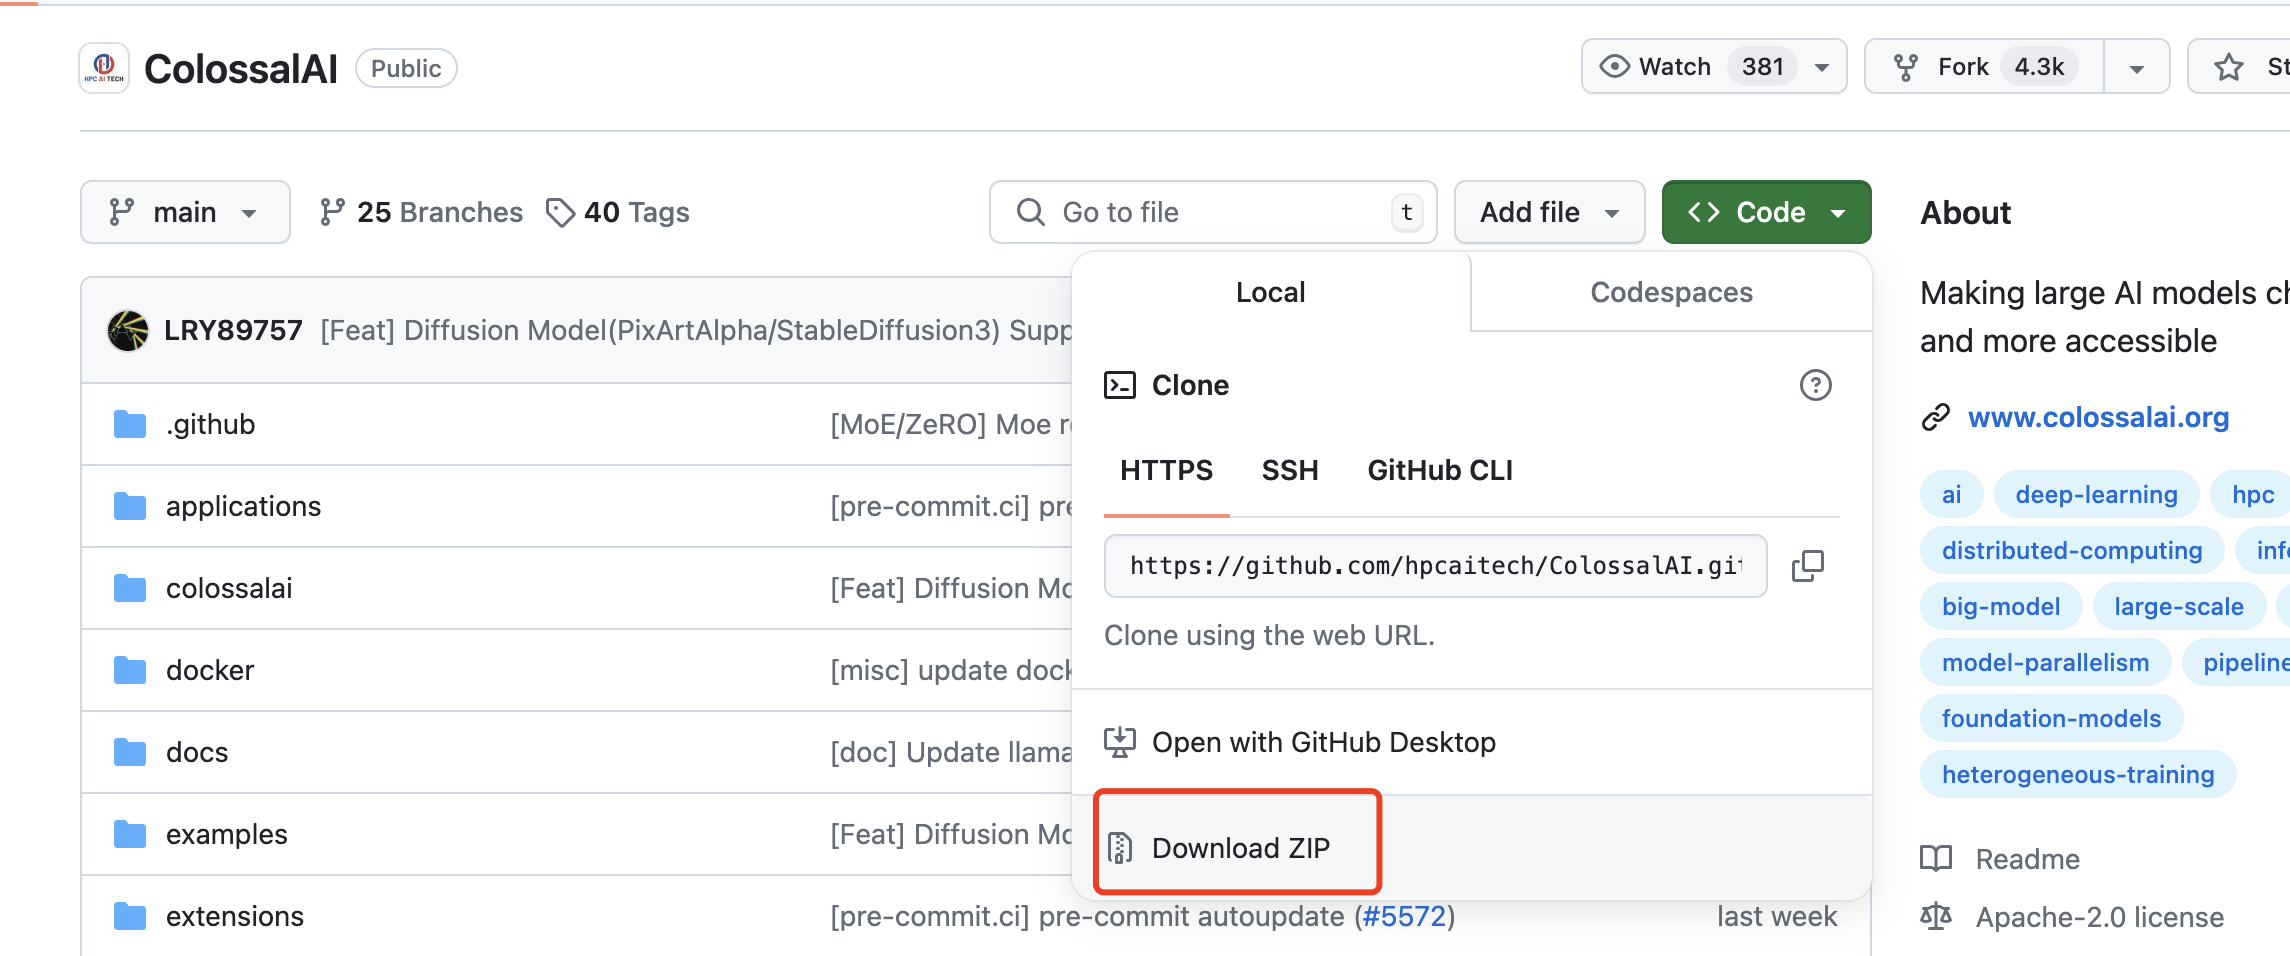The image size is (2290, 956).
Task: Open the distributed-computing topic tag
Action: pos(2072,550)
